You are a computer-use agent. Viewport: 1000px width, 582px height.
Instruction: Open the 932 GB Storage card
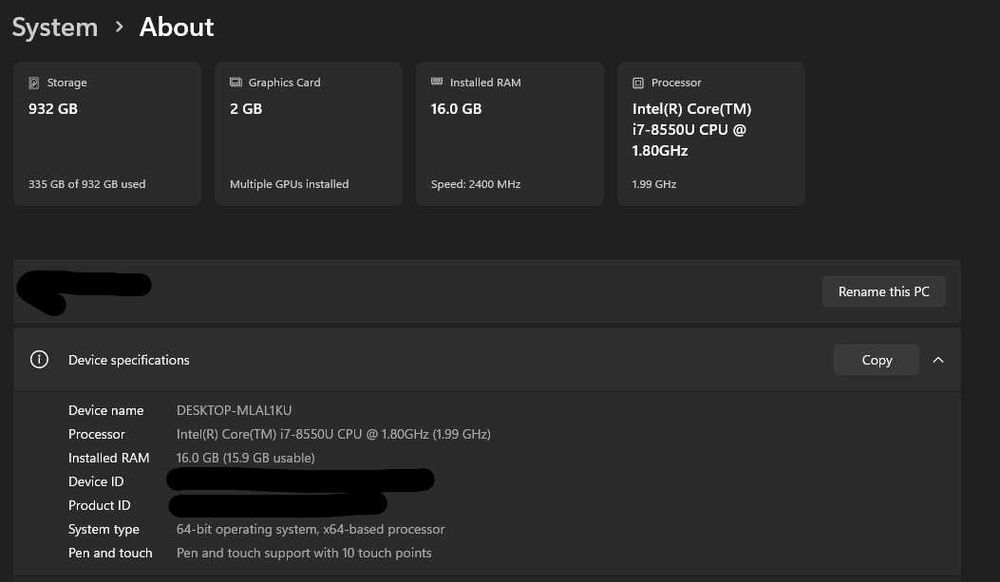point(107,134)
